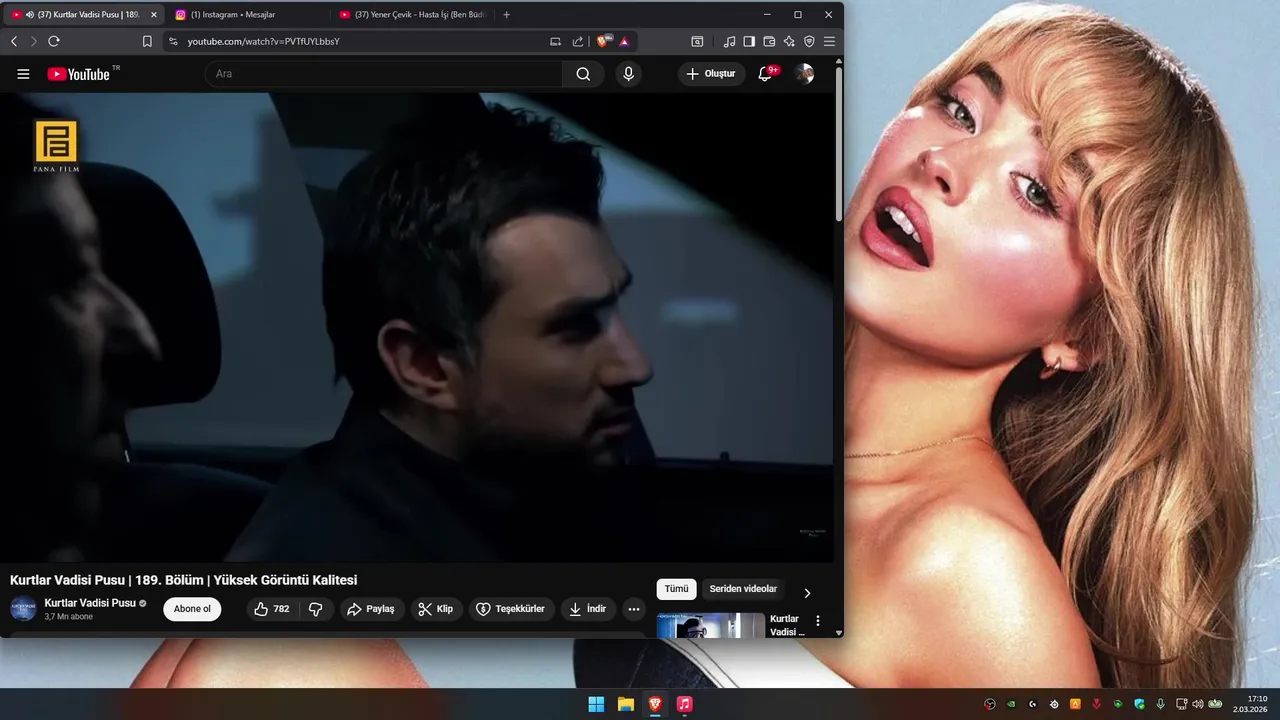The image size is (1280, 720).
Task: Start voice search with microphone icon
Action: pyautogui.click(x=628, y=74)
